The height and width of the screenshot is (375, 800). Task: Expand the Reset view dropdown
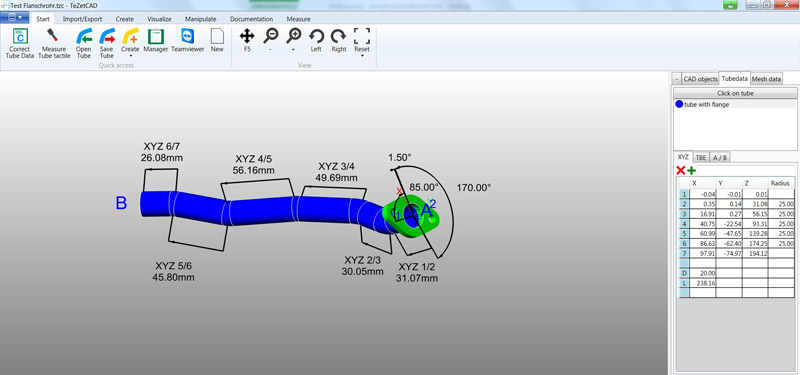(362, 56)
